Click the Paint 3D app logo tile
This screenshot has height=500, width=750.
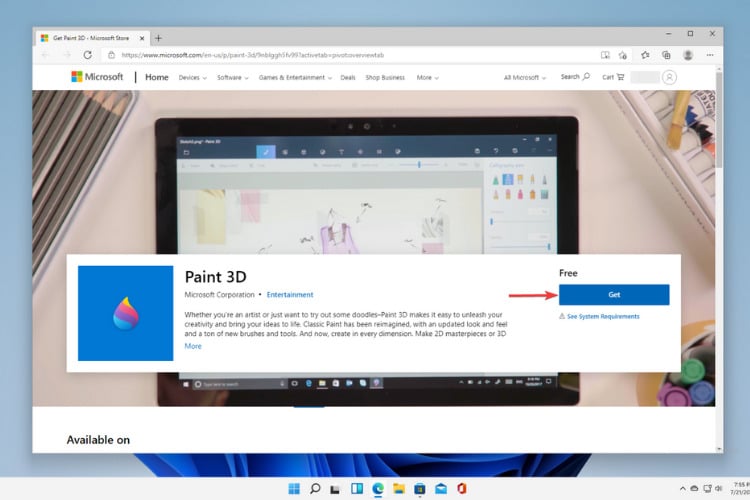coord(125,313)
